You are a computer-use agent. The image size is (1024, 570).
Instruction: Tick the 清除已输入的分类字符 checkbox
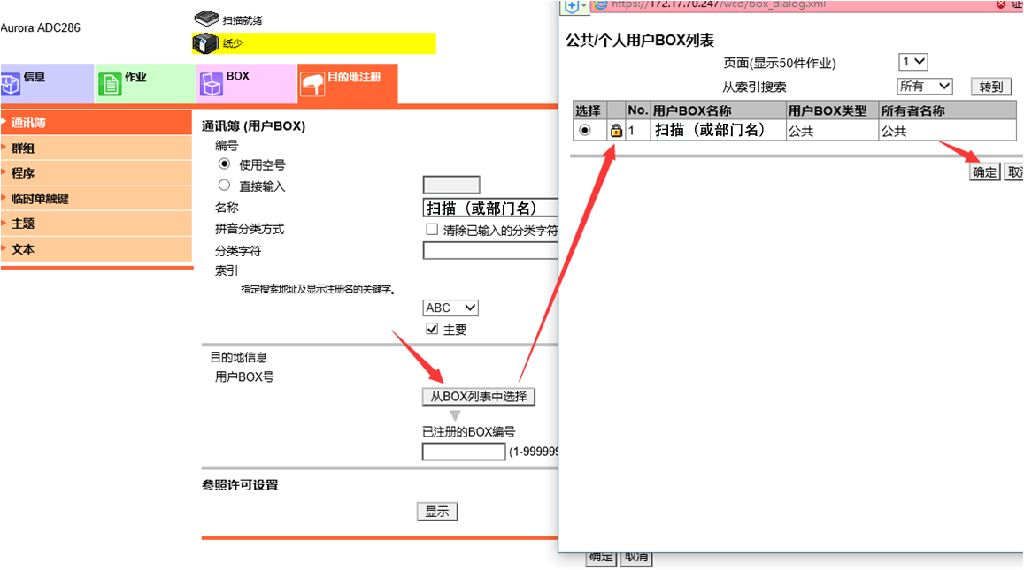pos(431,229)
